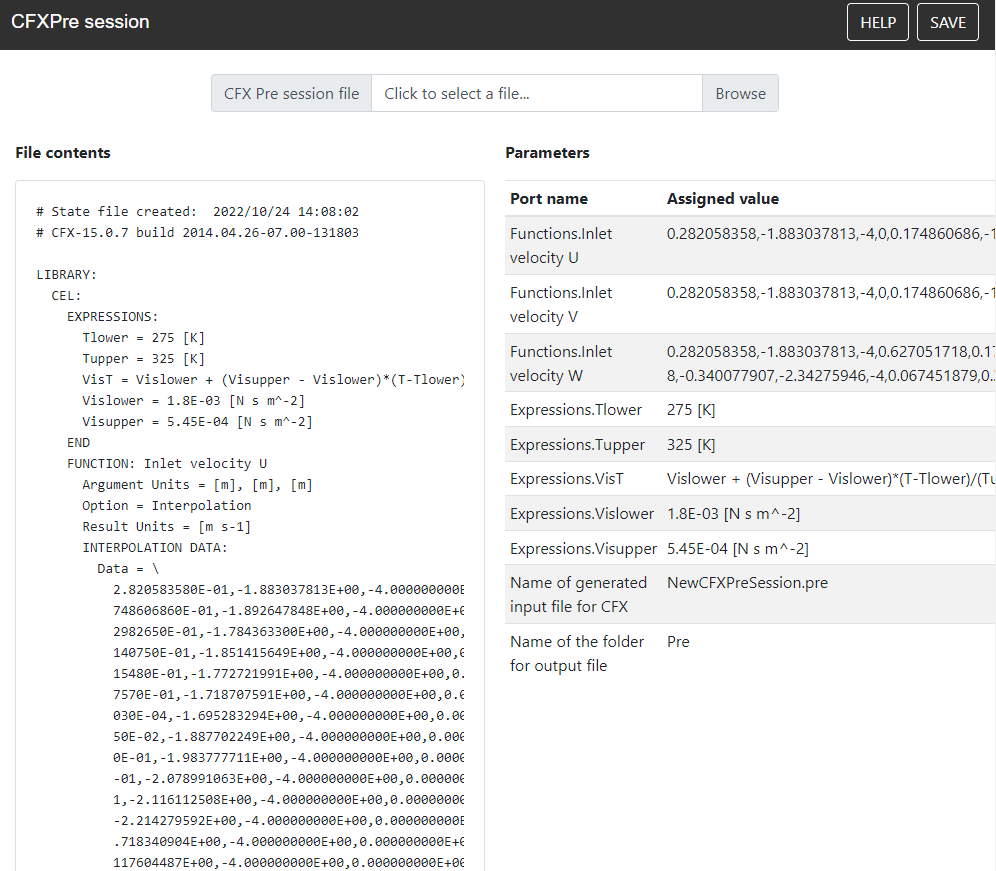Click the assigned value for Expressions.VisT

coord(831,479)
